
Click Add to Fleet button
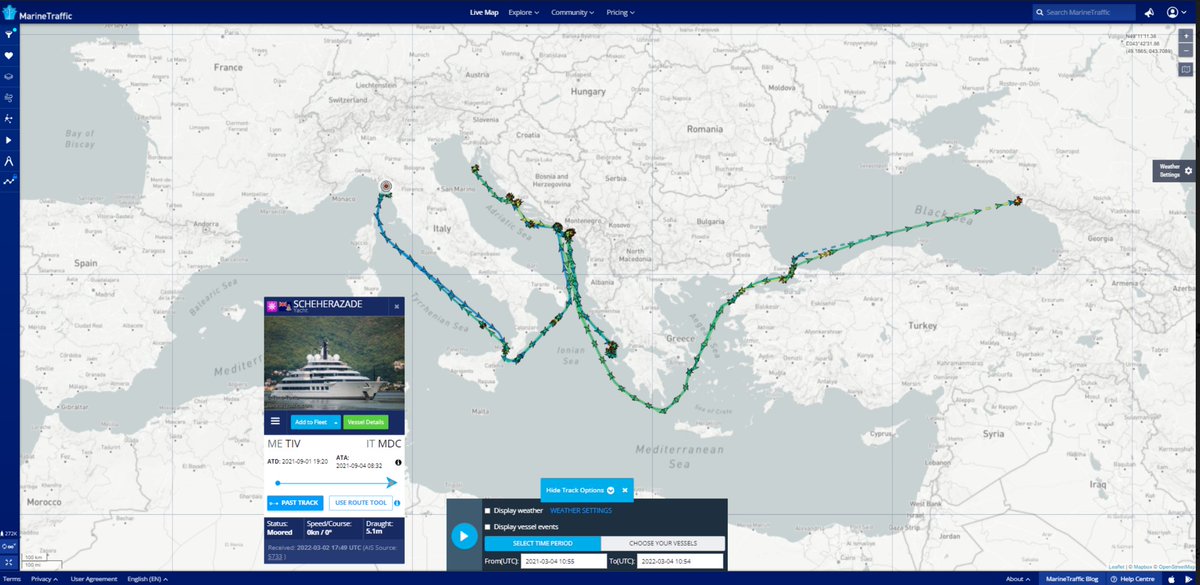(309, 422)
